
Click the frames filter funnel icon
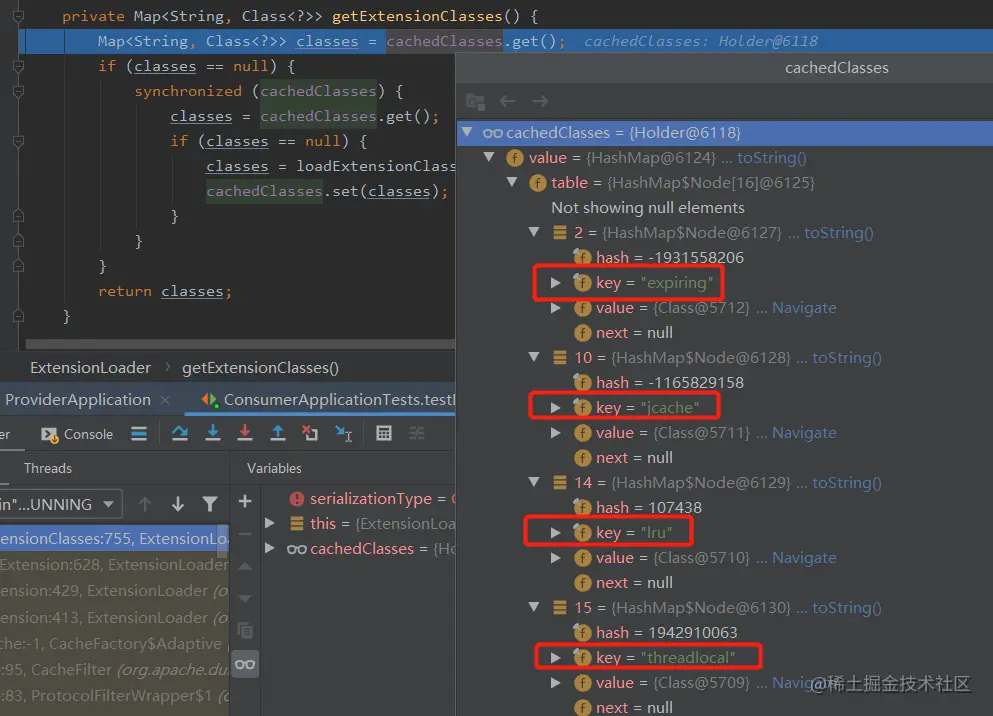[x=210, y=504]
